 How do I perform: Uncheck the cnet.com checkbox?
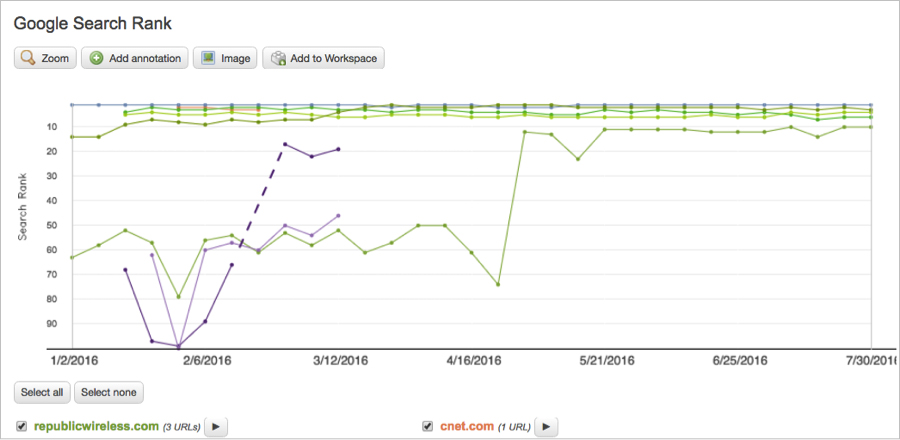[x=427, y=426]
